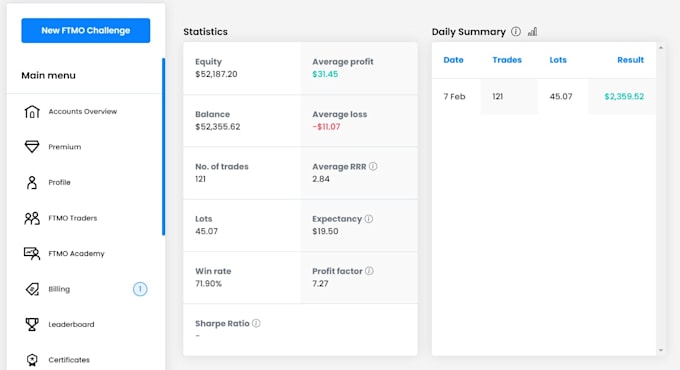Select the Premium diamond icon
Screen dimensions: 680x370
point(32,147)
